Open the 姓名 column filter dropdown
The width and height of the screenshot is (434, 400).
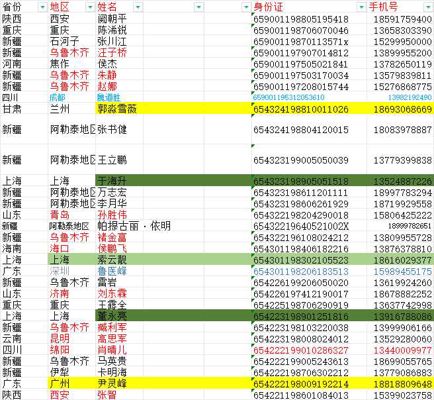(x=138, y=7)
